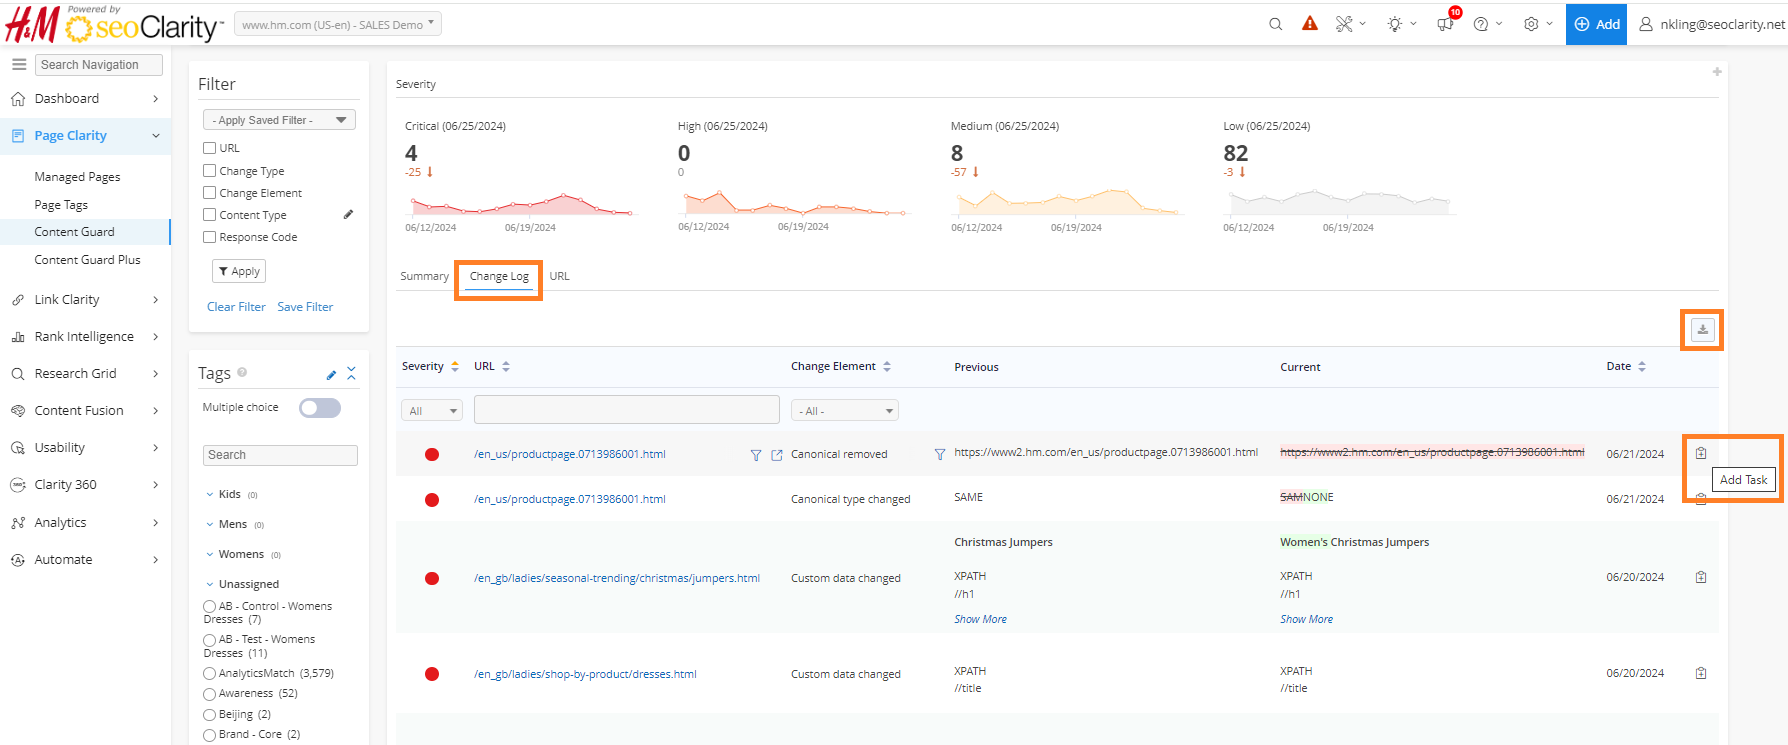
Task: Switch to the Summary tab
Action: (x=424, y=276)
